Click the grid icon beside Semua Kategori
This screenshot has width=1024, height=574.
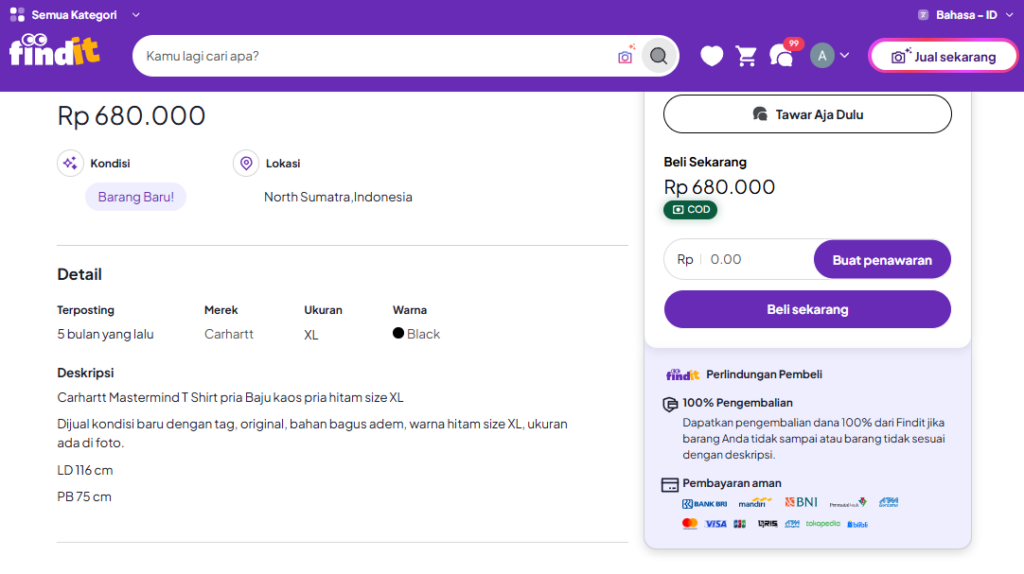pyautogui.click(x=17, y=15)
